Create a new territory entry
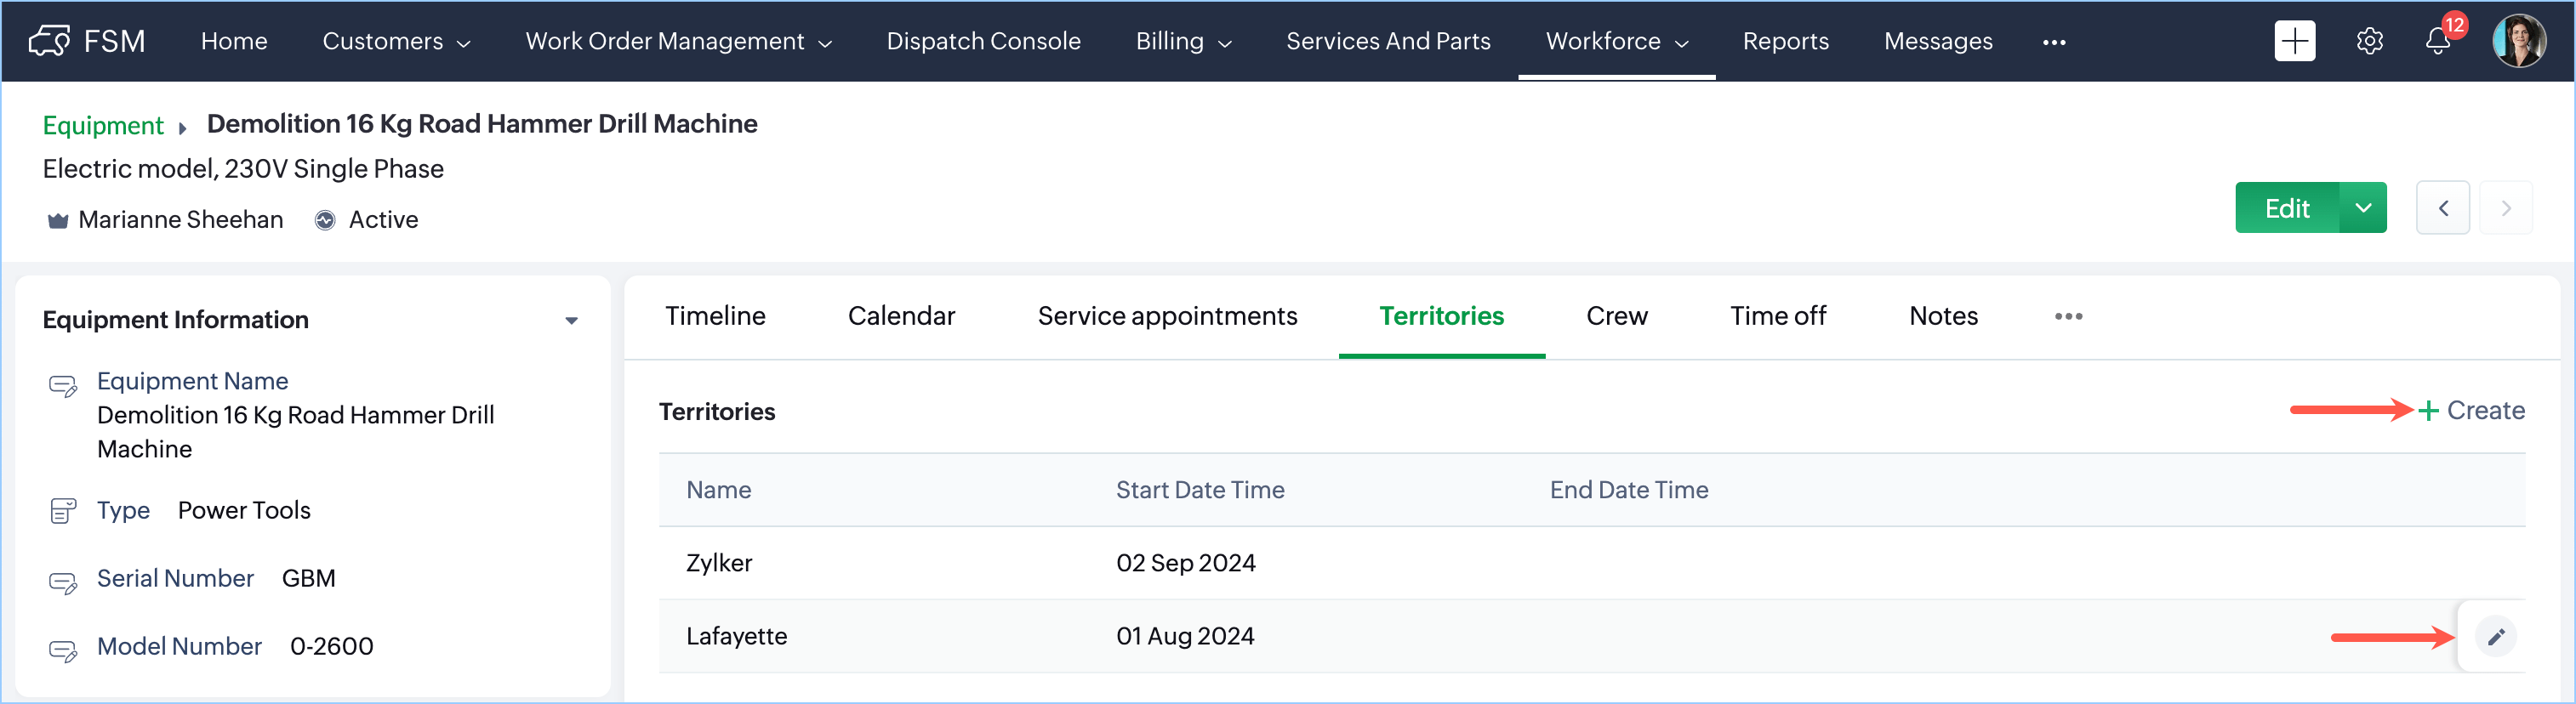 [x=2470, y=411]
